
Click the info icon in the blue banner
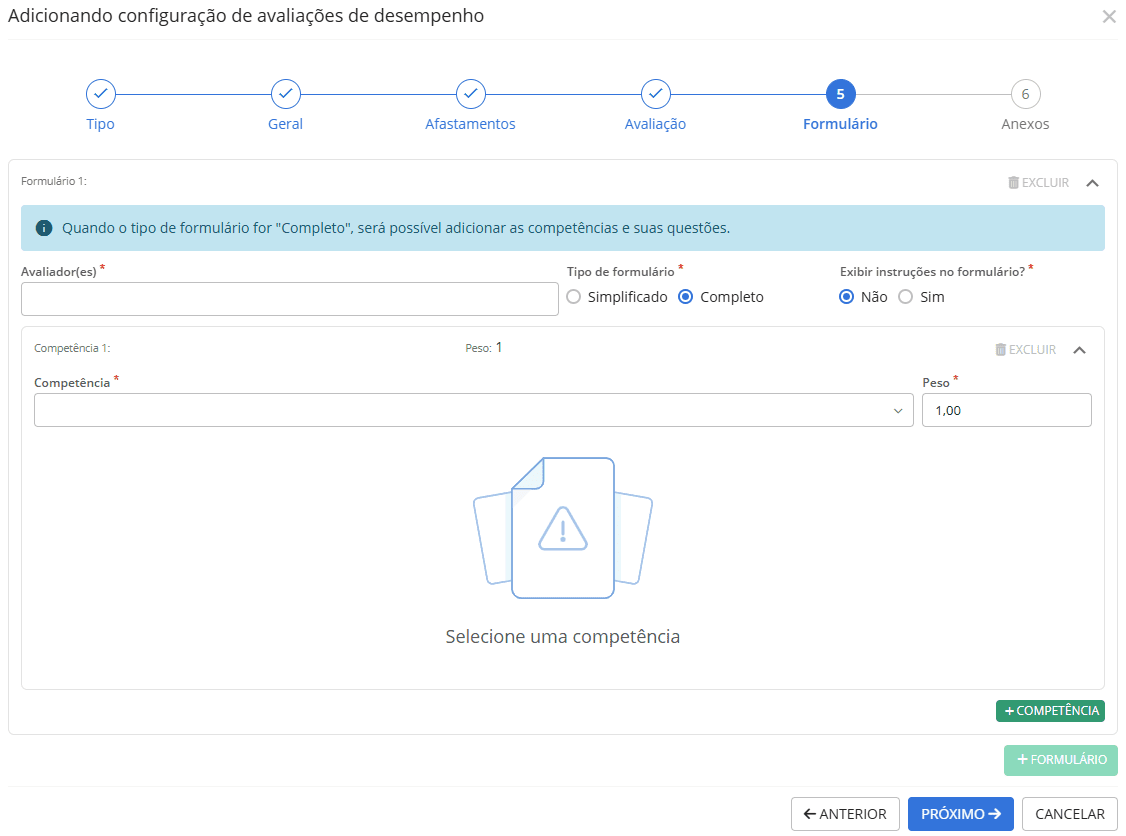pyautogui.click(x=44, y=228)
